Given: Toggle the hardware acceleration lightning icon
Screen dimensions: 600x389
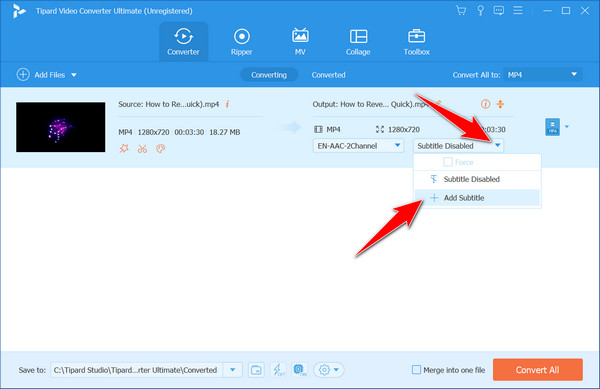Looking at the screenshot, I should tap(278, 370).
